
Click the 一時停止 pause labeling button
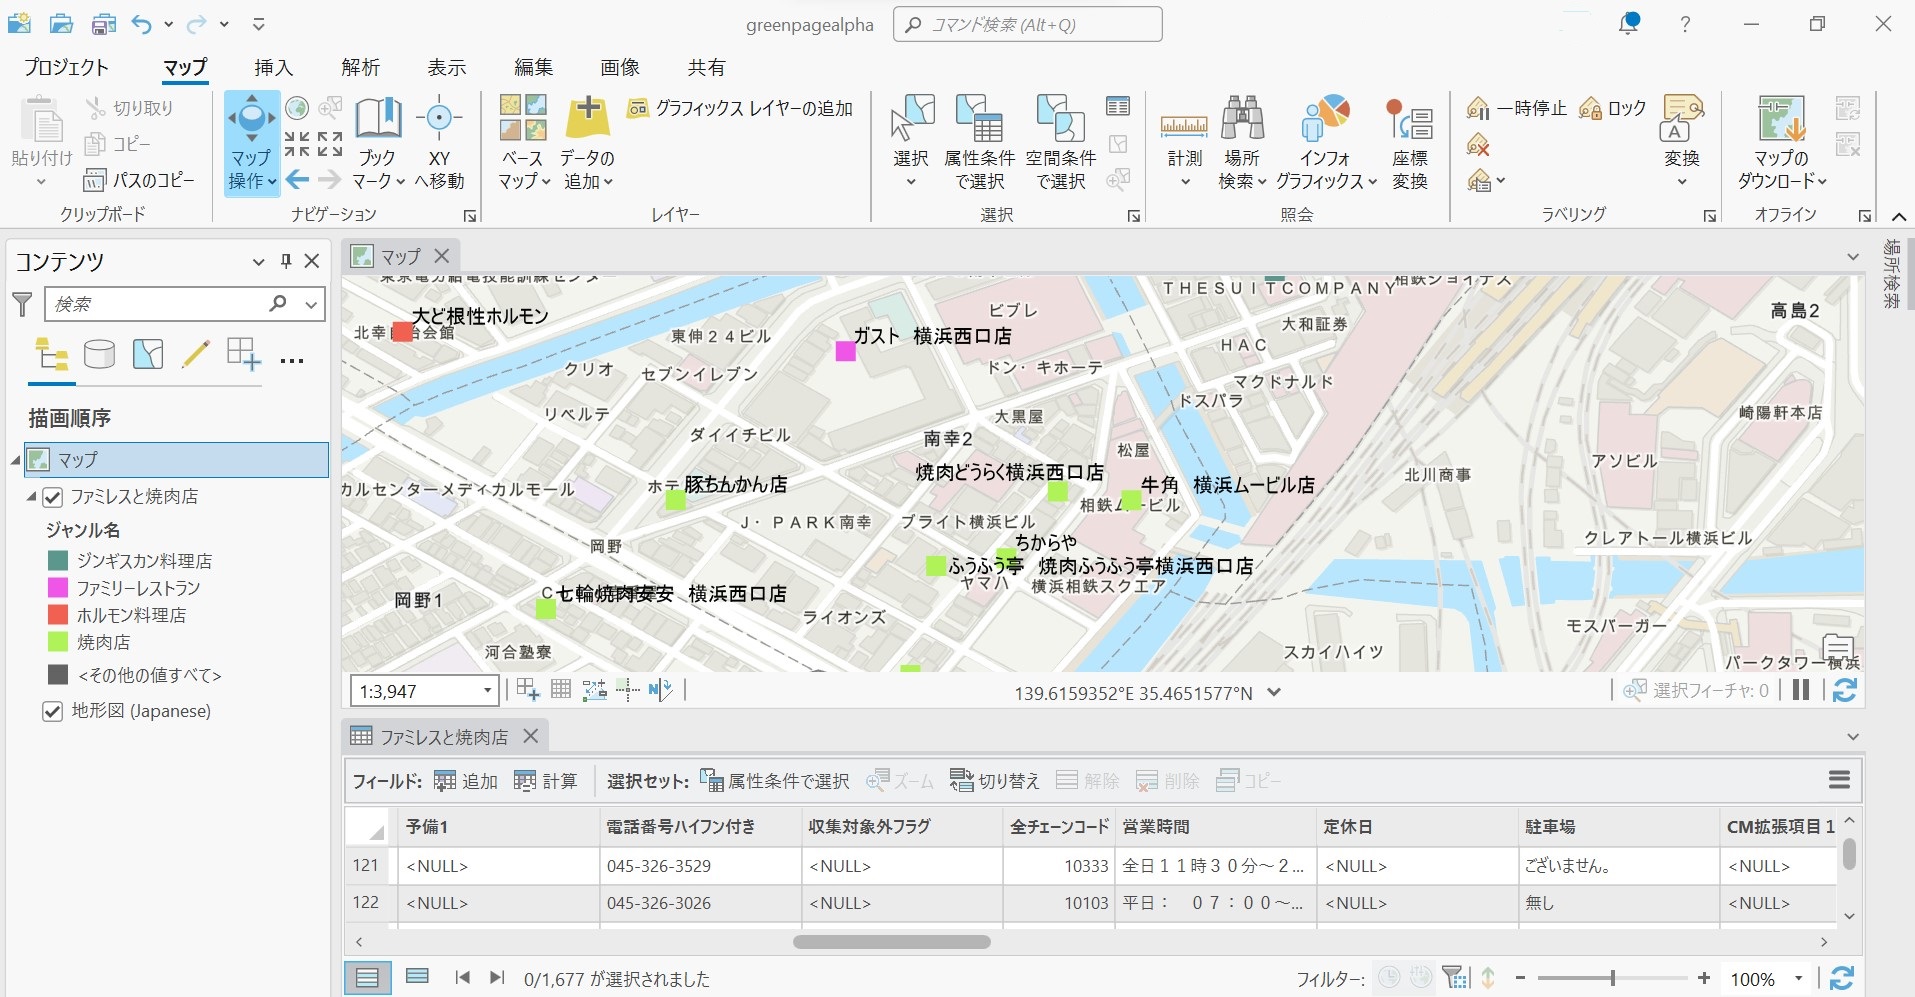tap(1516, 108)
